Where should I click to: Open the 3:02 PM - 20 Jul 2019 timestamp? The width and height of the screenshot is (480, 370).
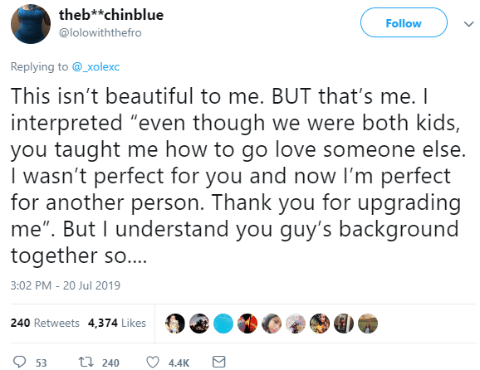click(65, 285)
